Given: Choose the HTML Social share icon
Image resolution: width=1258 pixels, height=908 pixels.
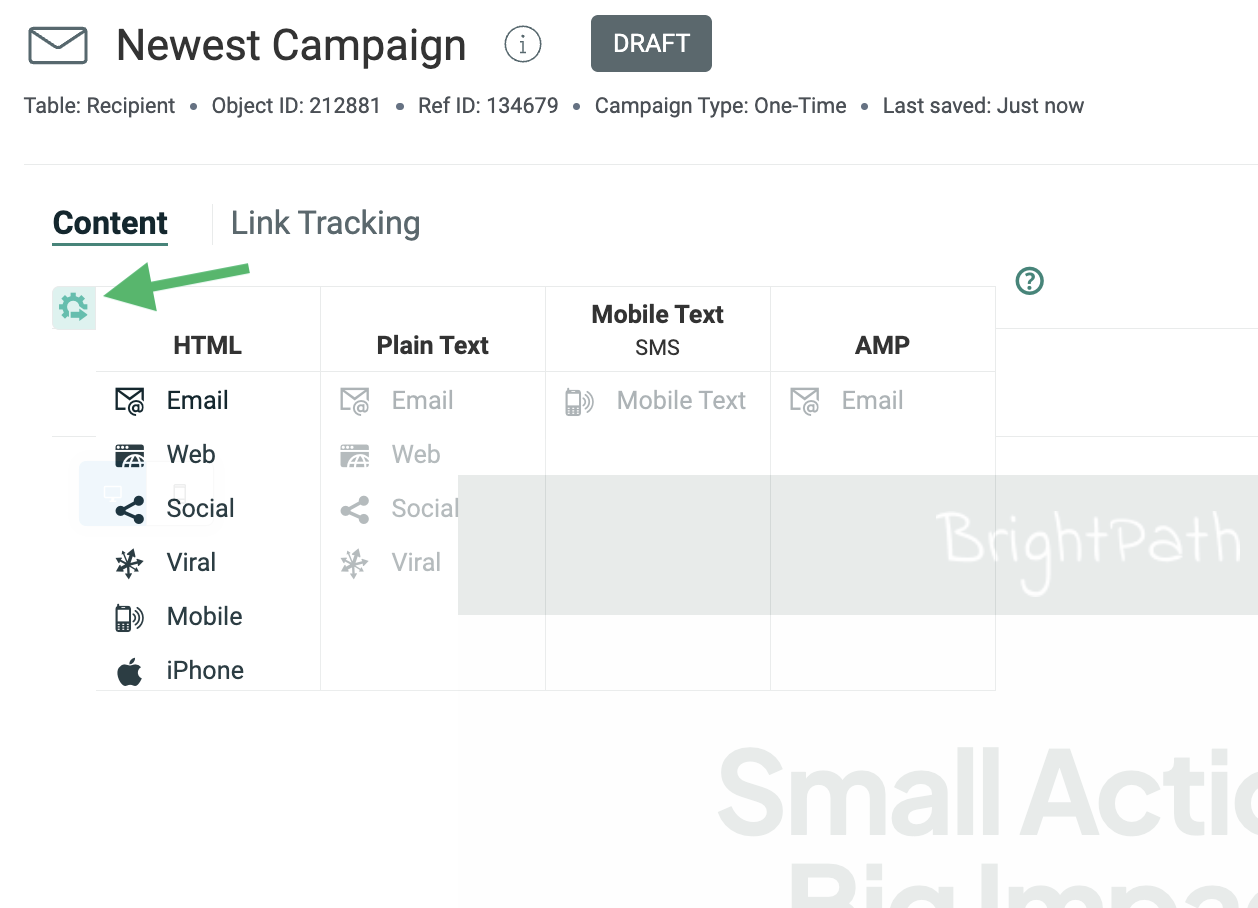Looking at the screenshot, I should 130,509.
